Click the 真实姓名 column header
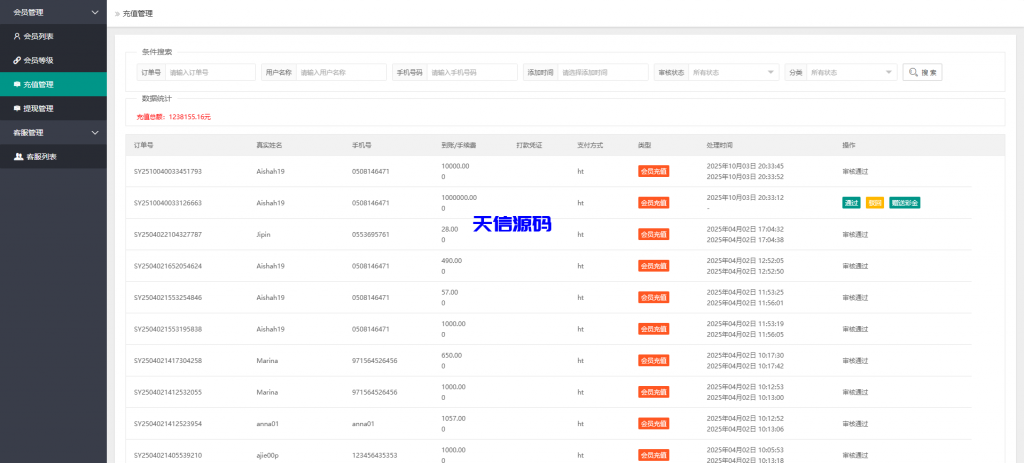The image size is (1024, 463). click(269, 145)
